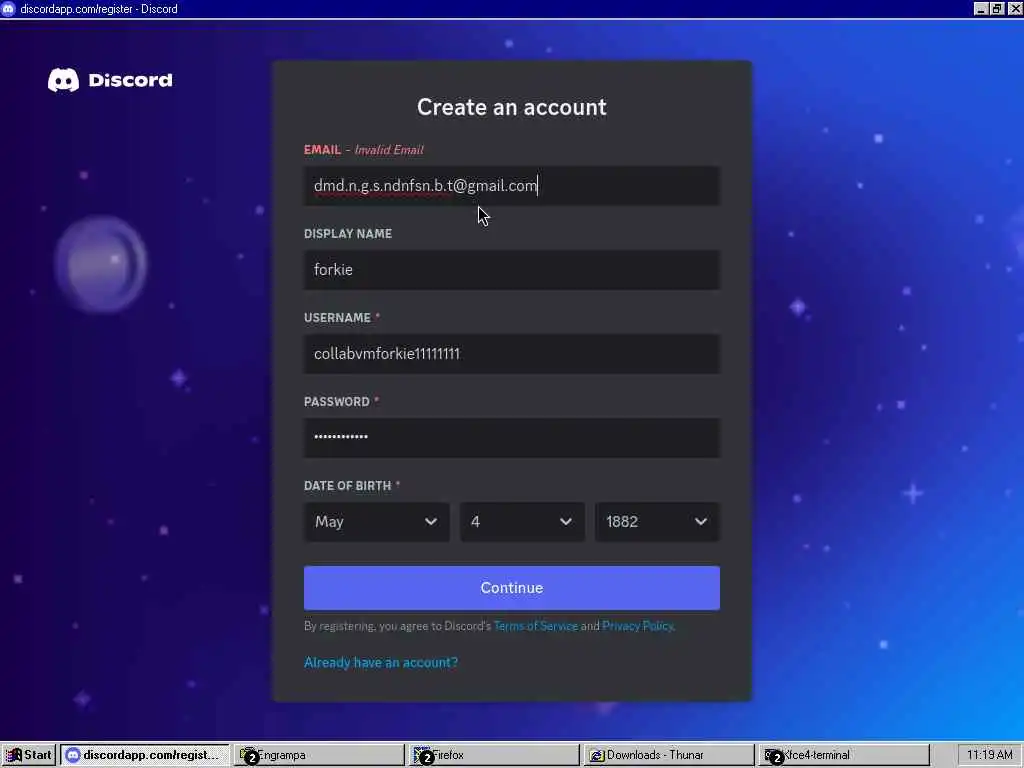
Task: Close the Discord window
Action: pyautogui.click(x=1015, y=8)
